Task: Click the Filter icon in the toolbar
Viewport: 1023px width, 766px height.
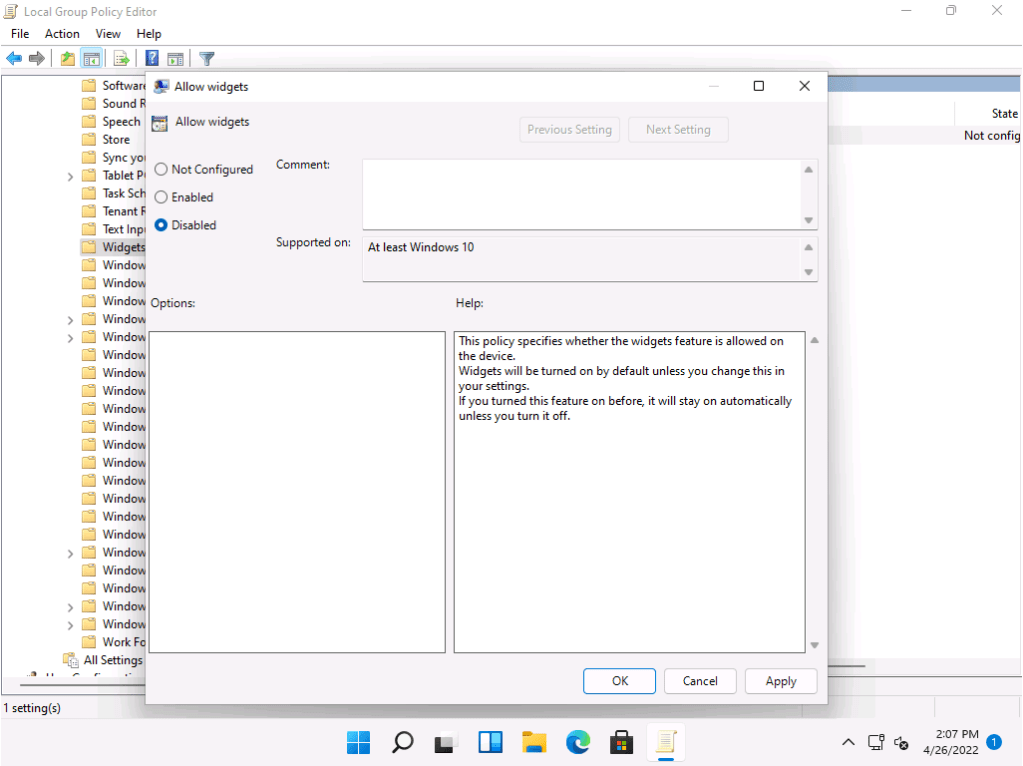Action: [206, 58]
